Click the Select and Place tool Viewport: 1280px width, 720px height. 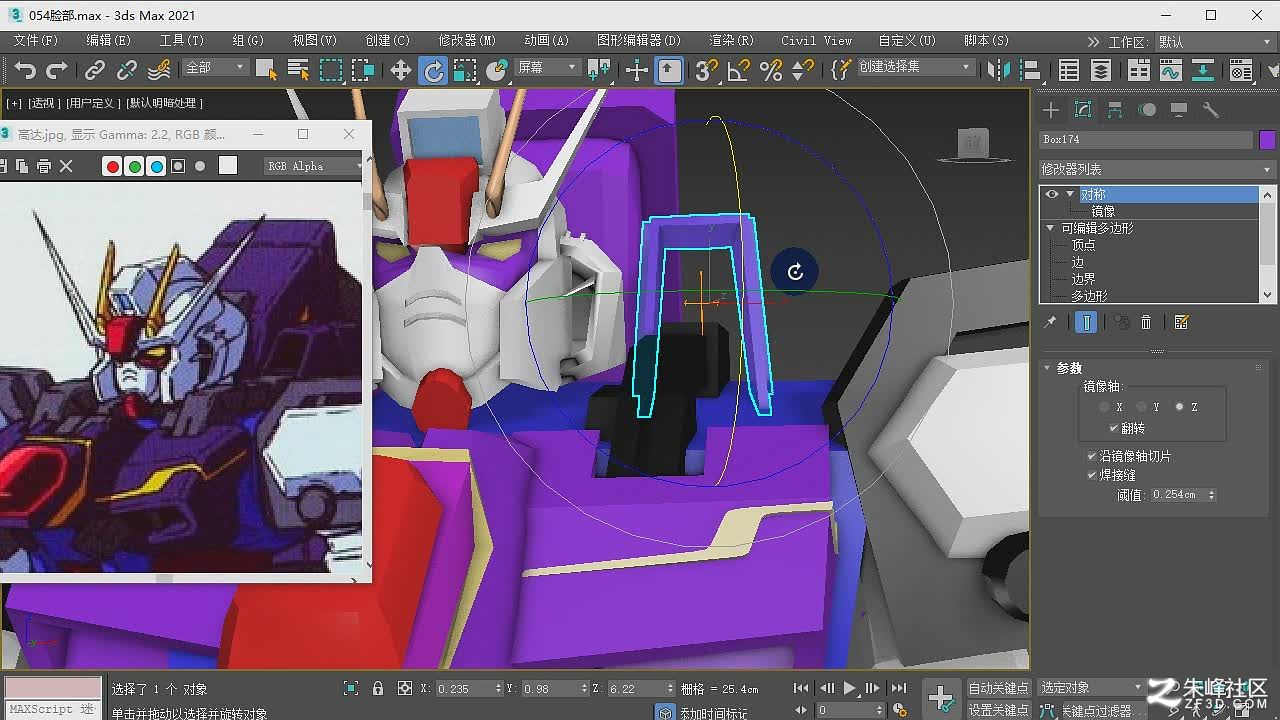tap(497, 69)
